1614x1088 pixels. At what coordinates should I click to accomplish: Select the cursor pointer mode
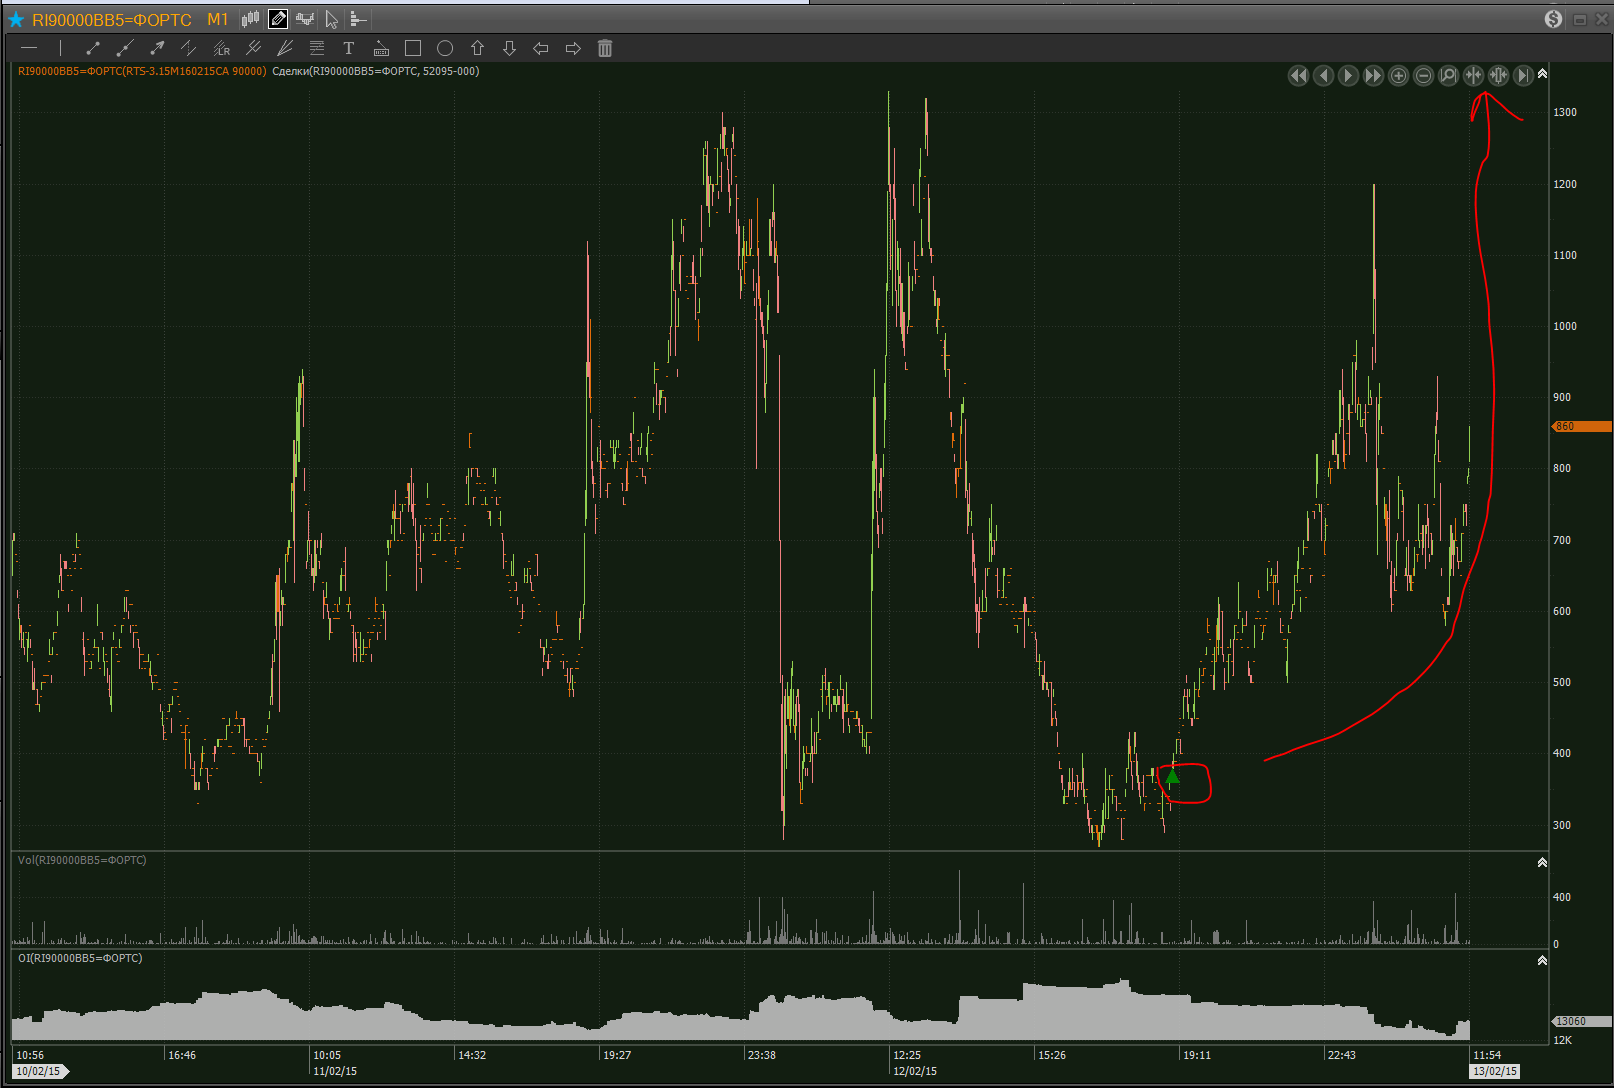pyautogui.click(x=332, y=19)
